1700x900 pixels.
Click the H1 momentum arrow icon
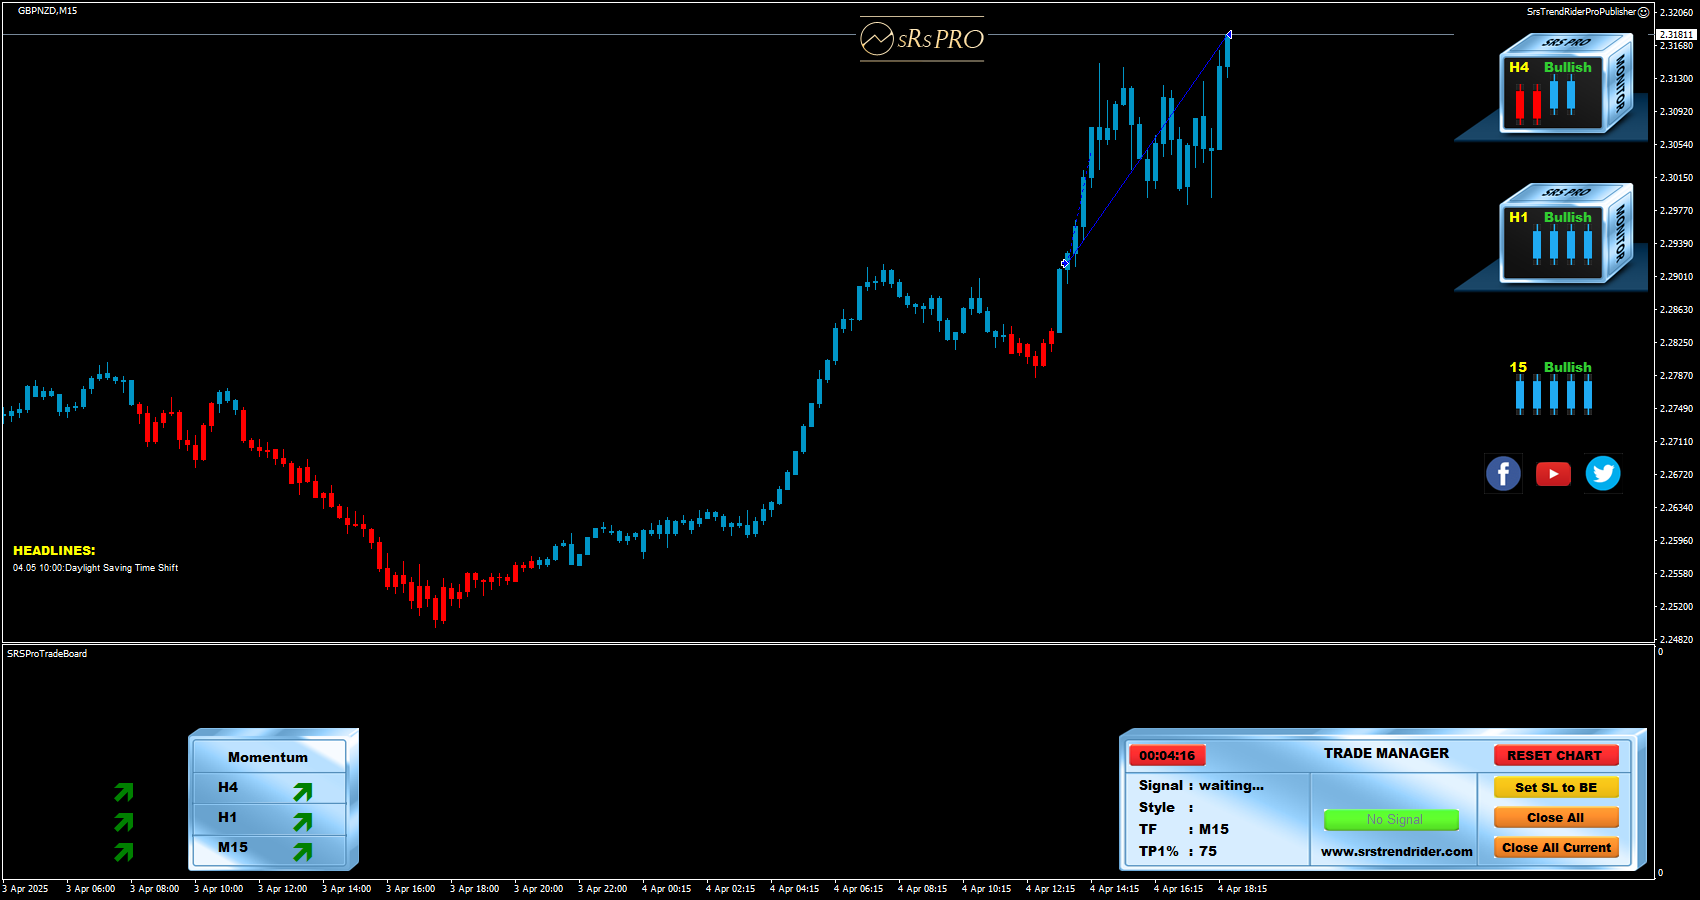(x=303, y=822)
